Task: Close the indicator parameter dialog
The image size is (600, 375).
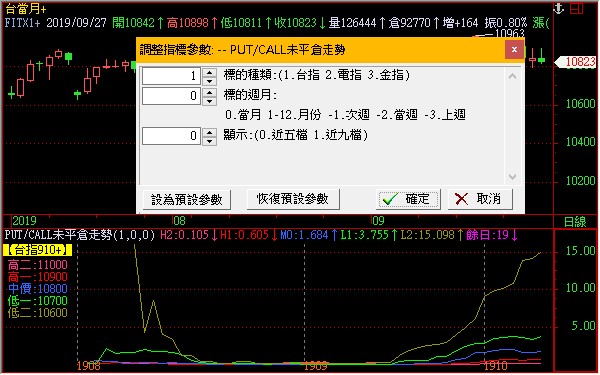Action: (514, 49)
